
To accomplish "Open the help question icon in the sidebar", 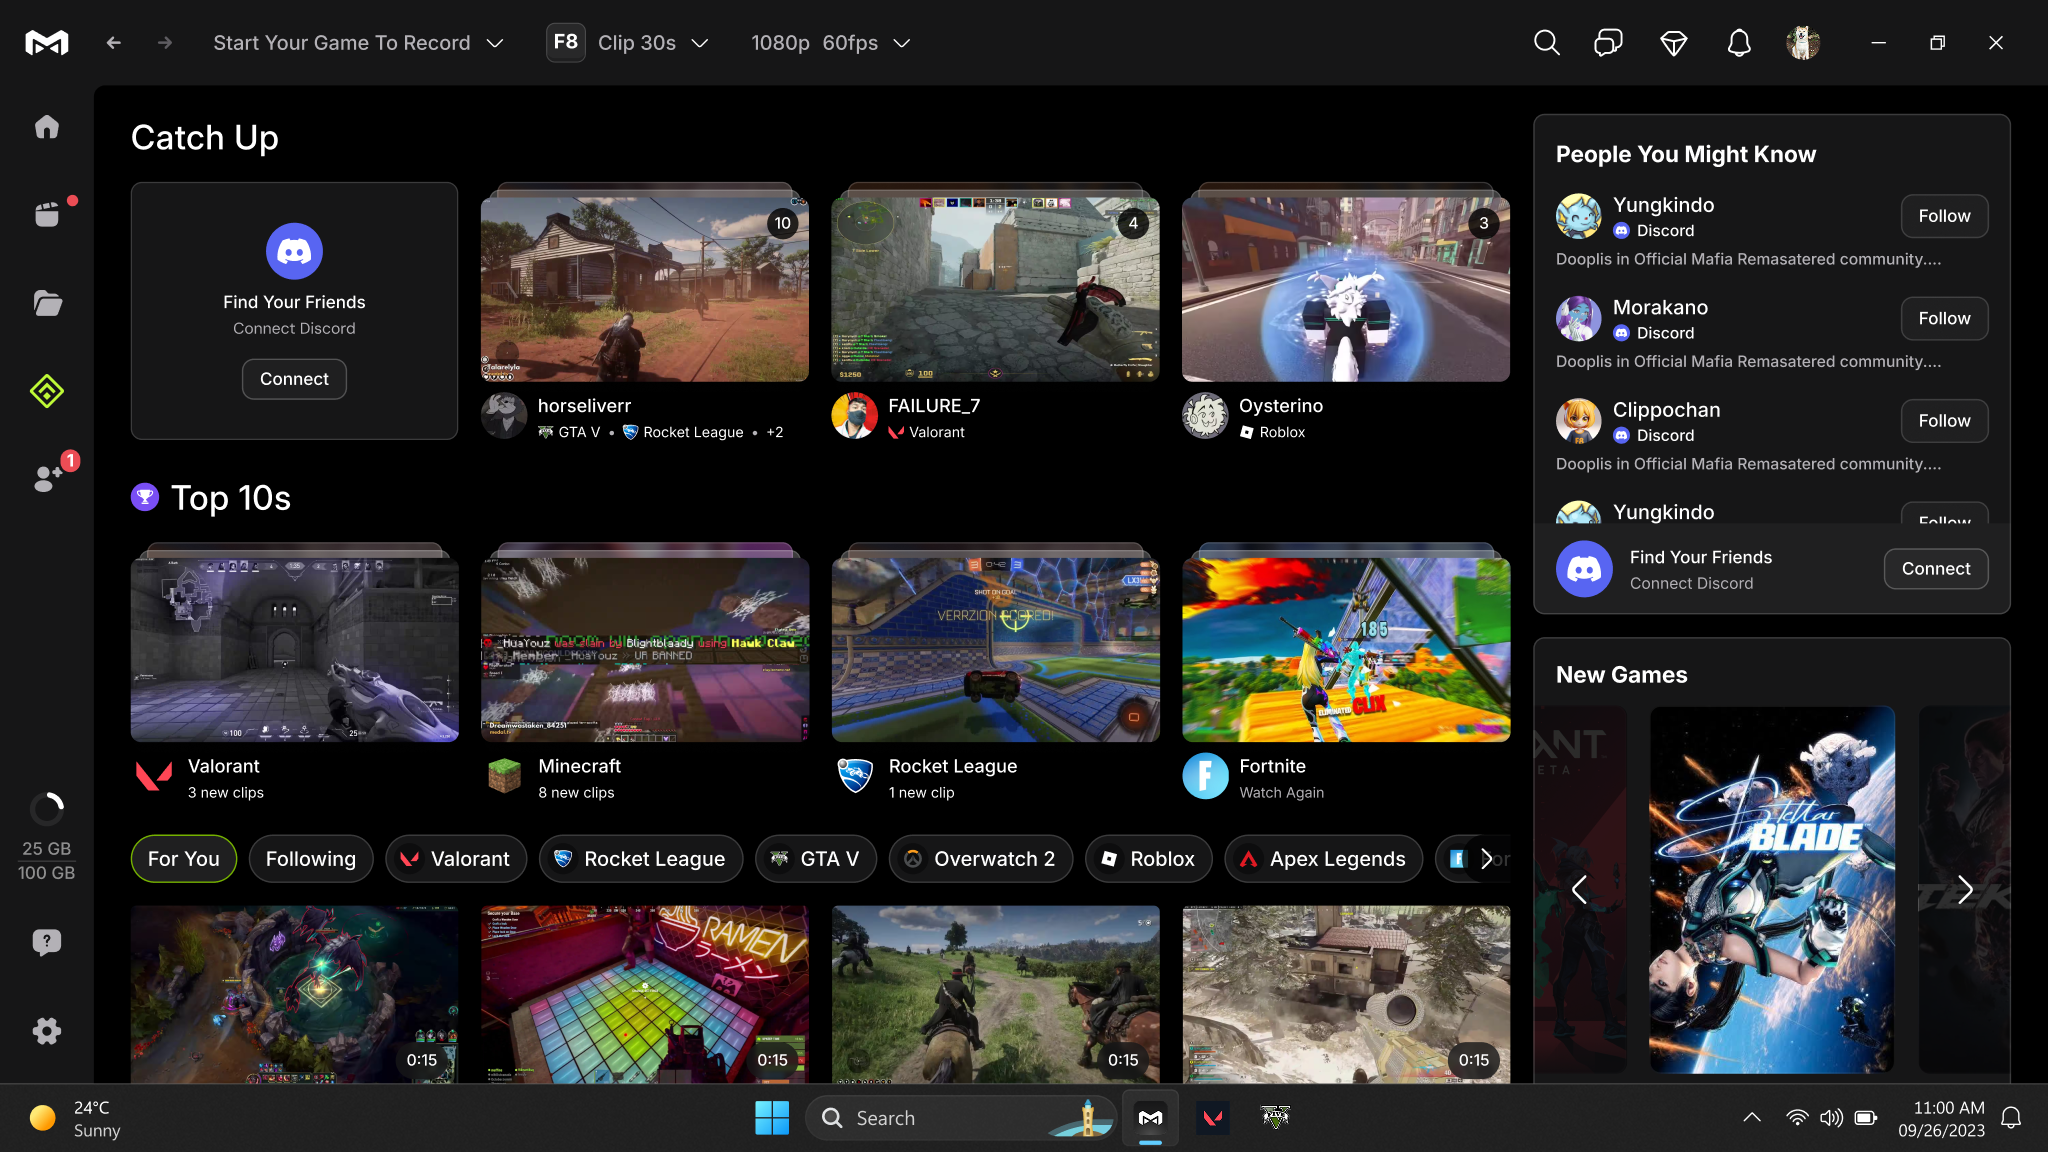I will 47,942.
